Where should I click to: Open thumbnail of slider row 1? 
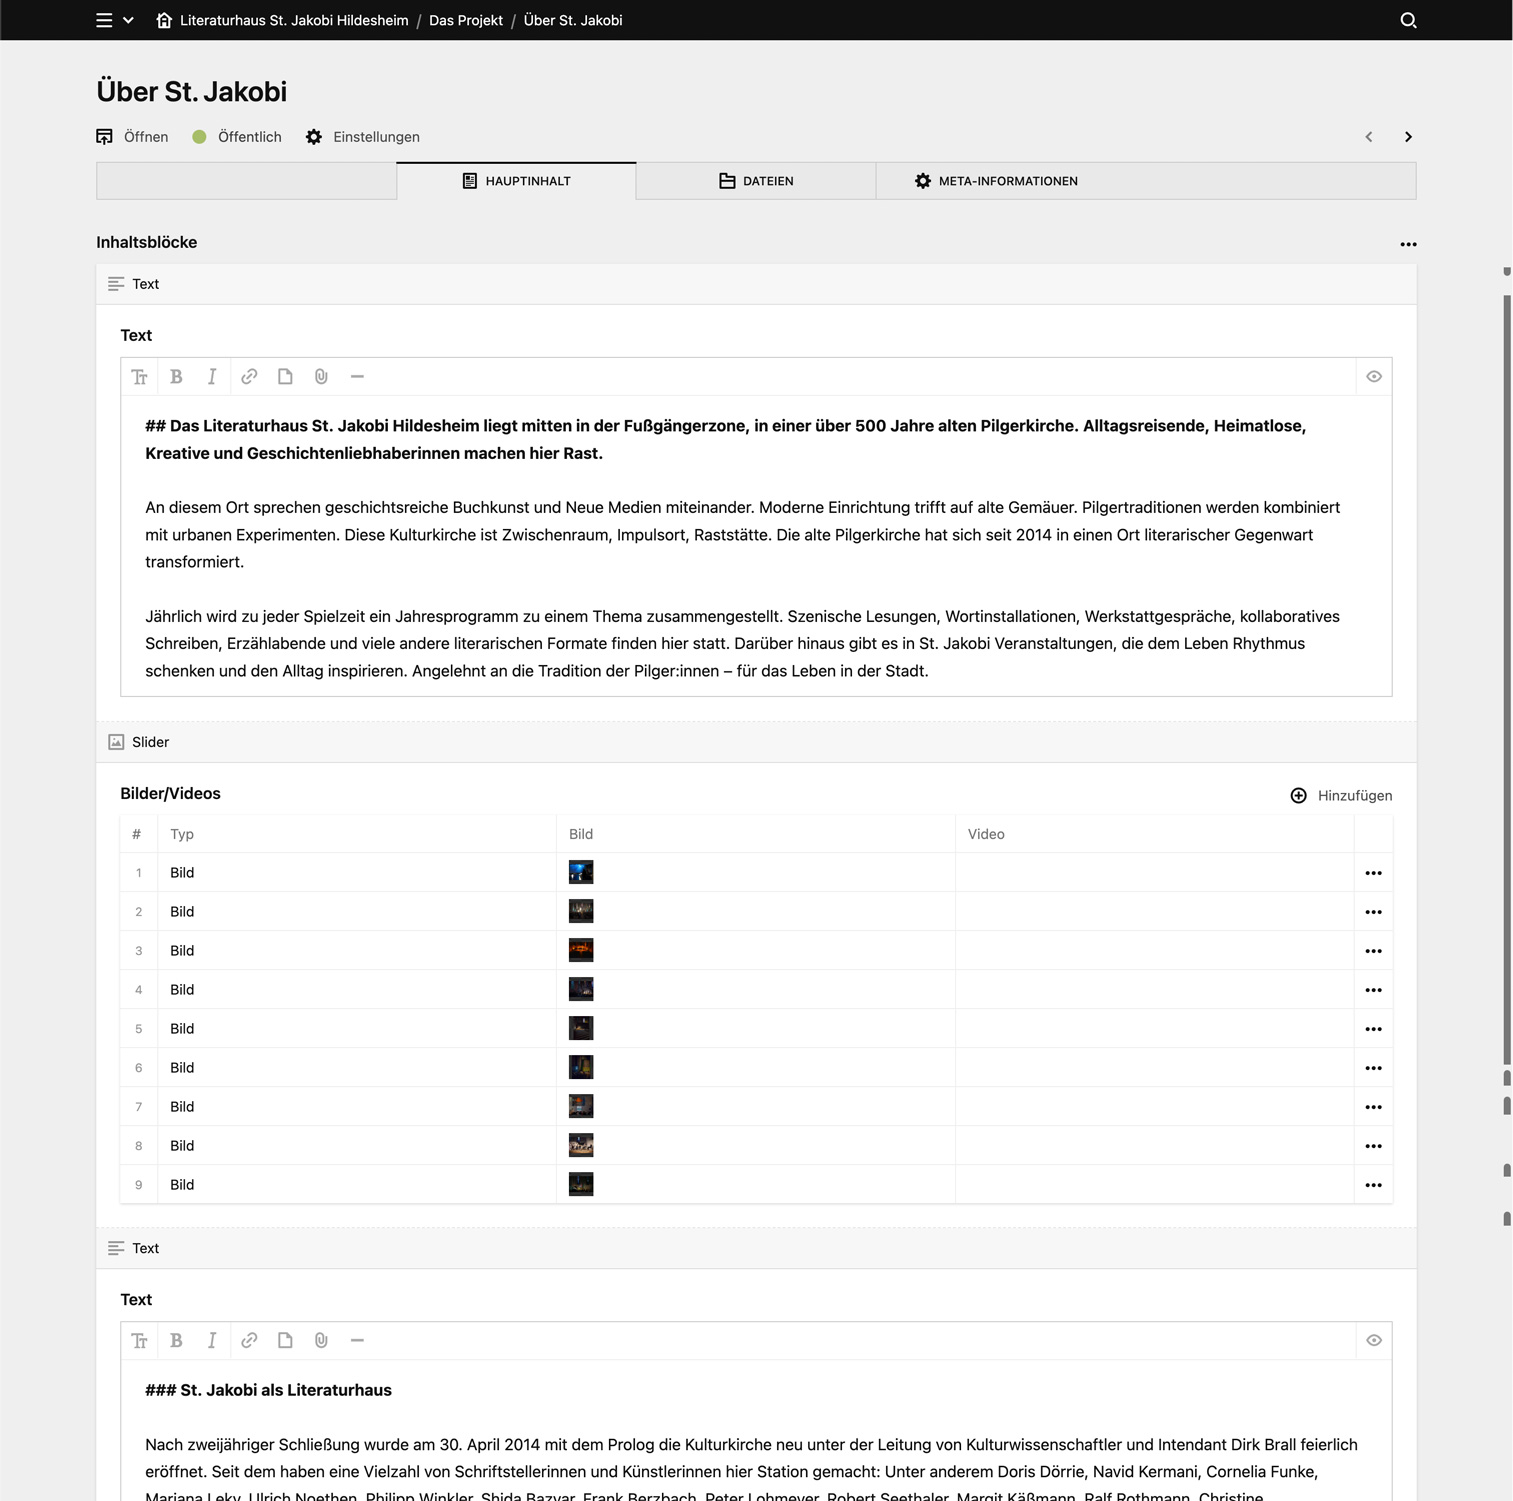581,872
